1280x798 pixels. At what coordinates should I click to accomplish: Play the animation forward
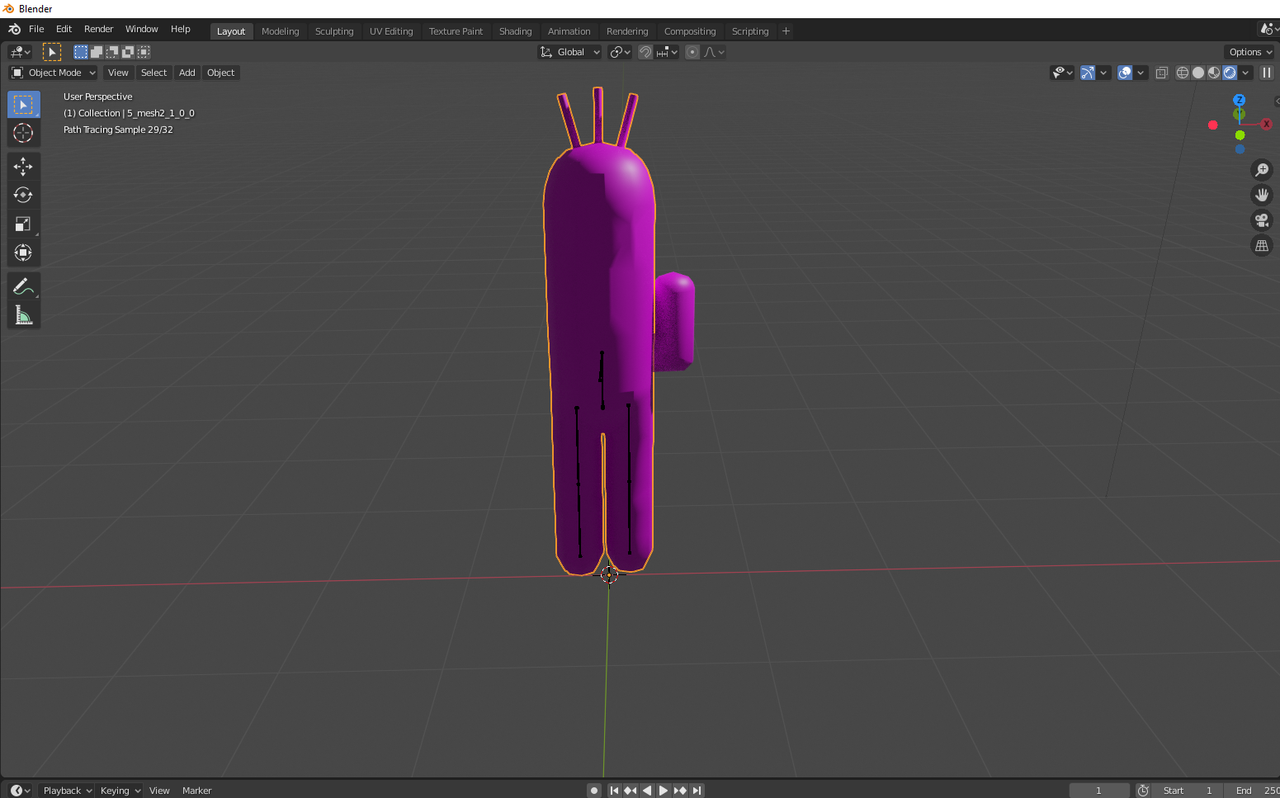pyautogui.click(x=663, y=790)
